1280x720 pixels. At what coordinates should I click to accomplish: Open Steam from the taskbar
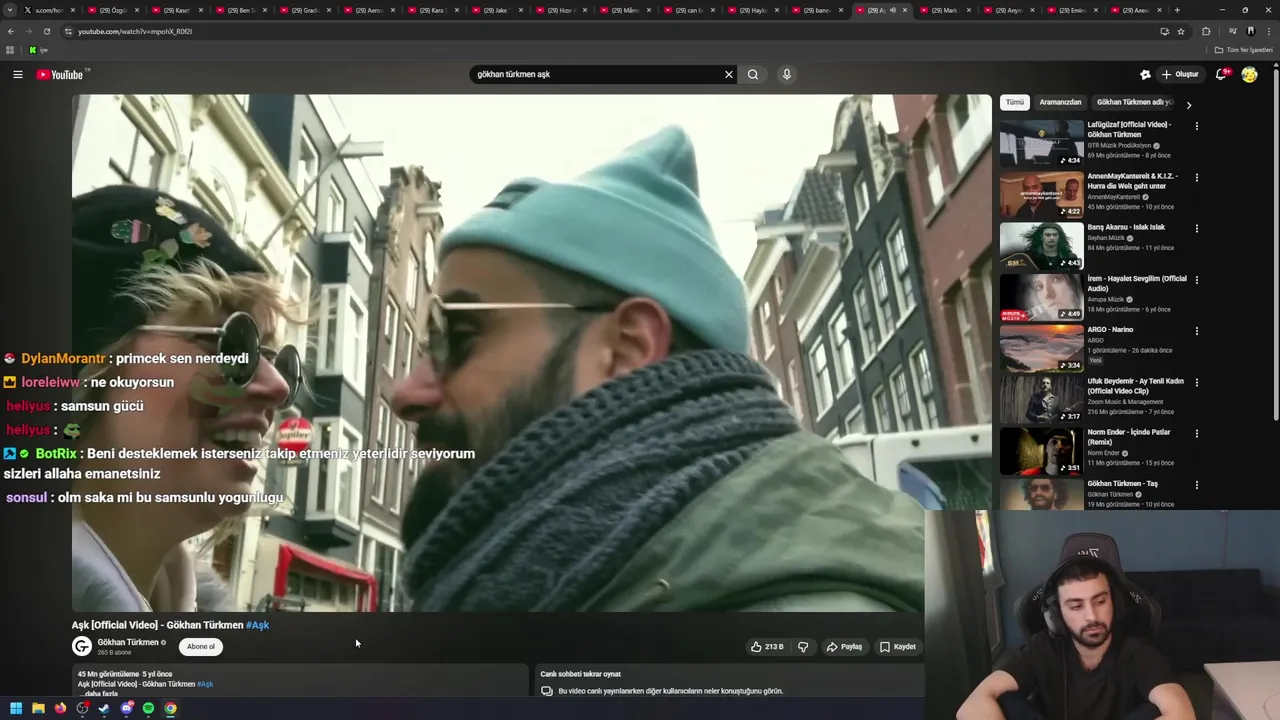coord(104,708)
